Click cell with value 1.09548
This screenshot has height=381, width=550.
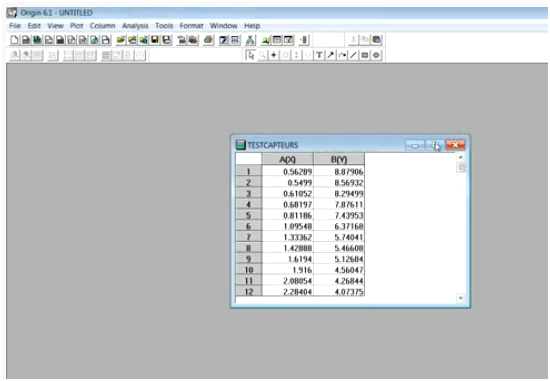(287, 226)
